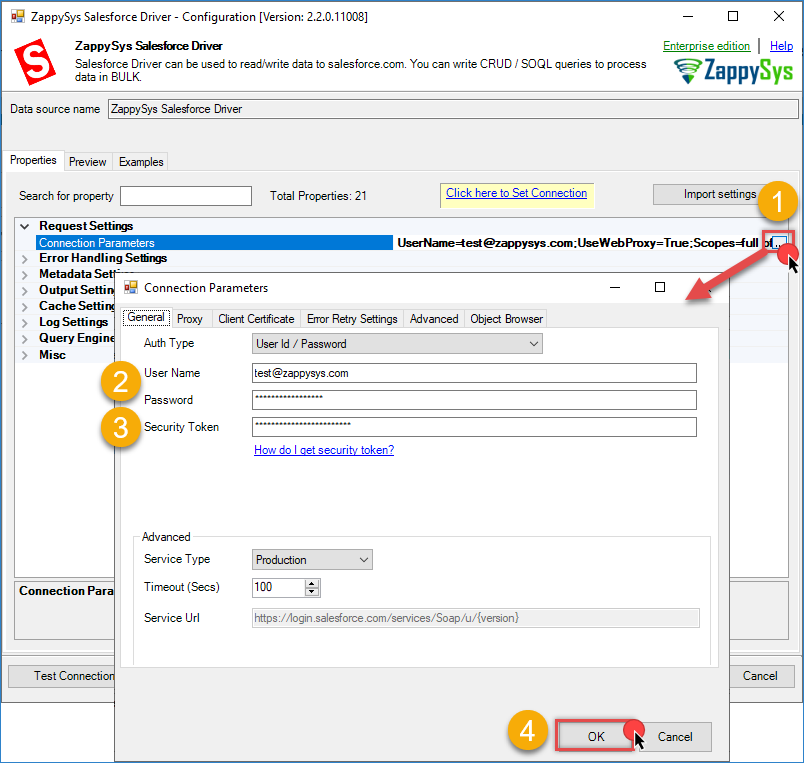
Task: Select the Examples tab
Action: point(140,162)
